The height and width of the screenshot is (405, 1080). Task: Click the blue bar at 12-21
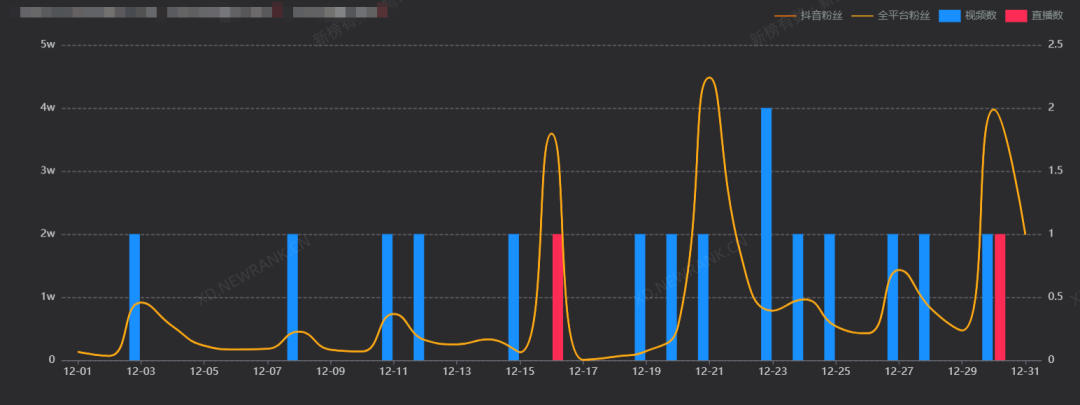[x=703, y=297]
